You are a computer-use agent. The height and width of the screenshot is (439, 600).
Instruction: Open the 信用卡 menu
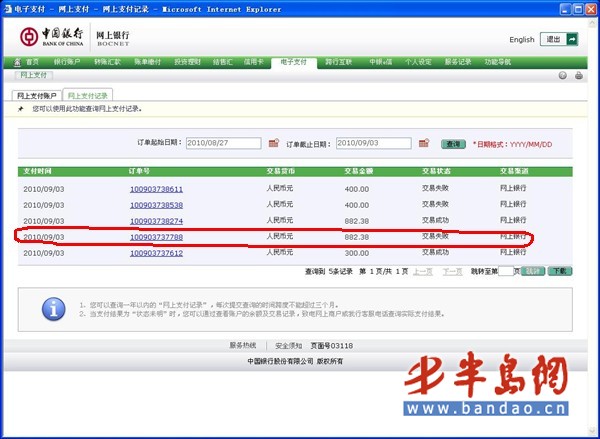pyautogui.click(x=255, y=62)
